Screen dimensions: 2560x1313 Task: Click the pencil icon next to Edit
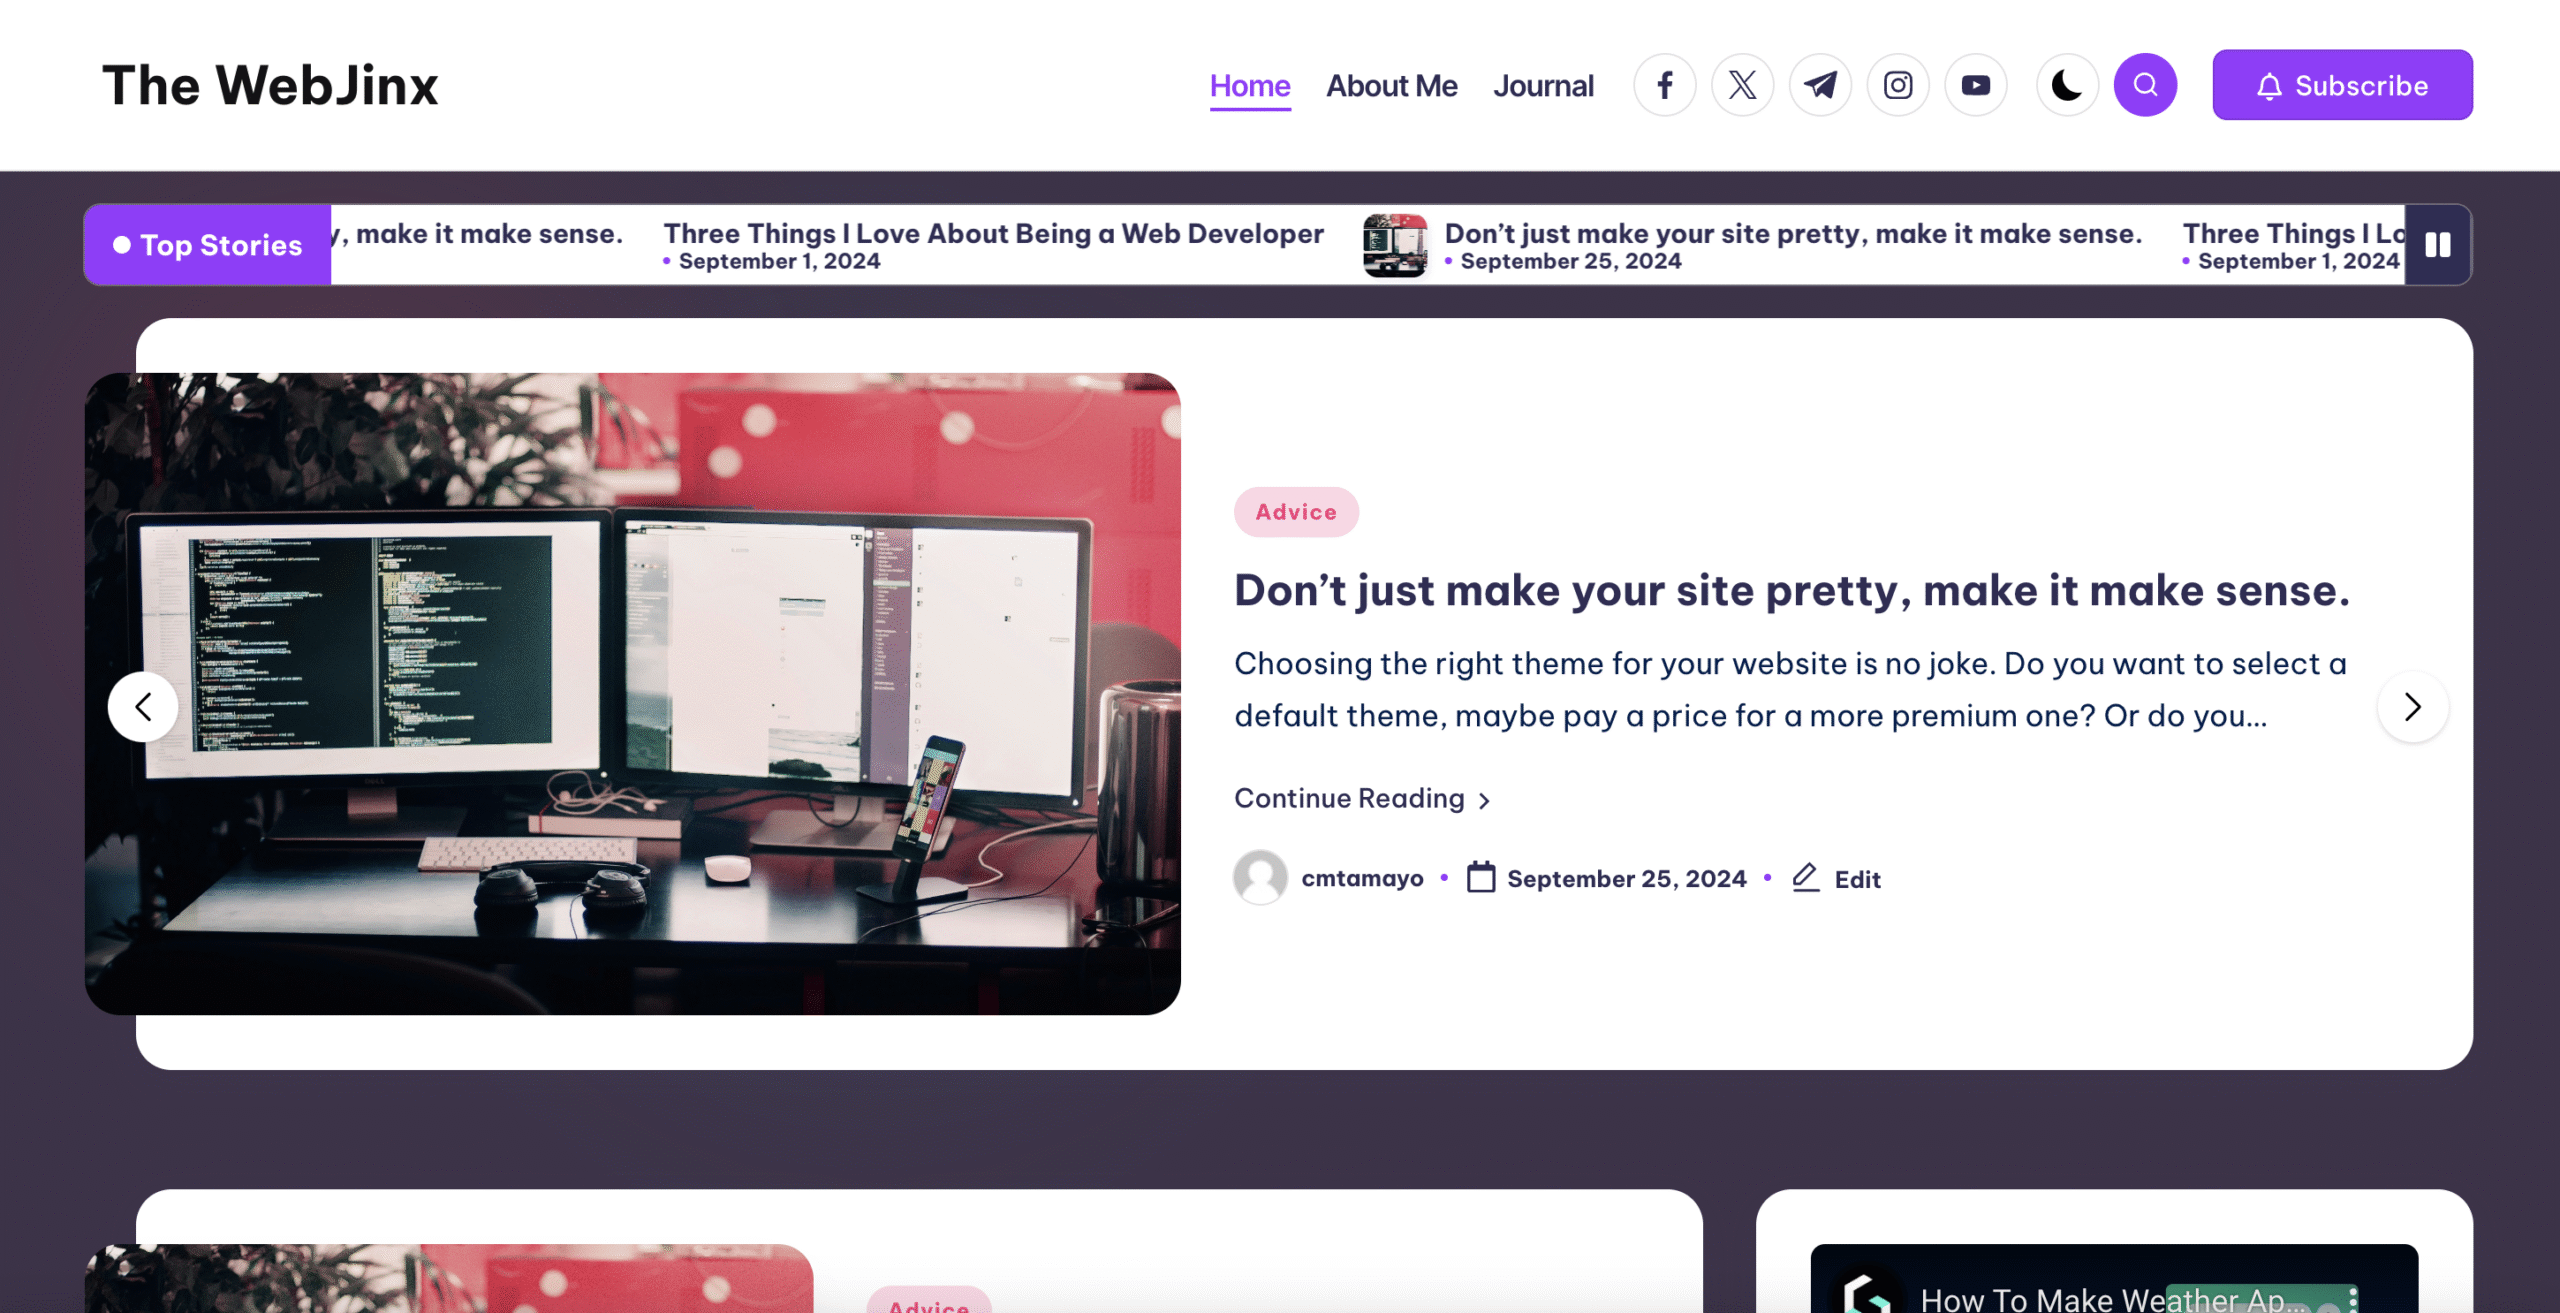point(1805,877)
